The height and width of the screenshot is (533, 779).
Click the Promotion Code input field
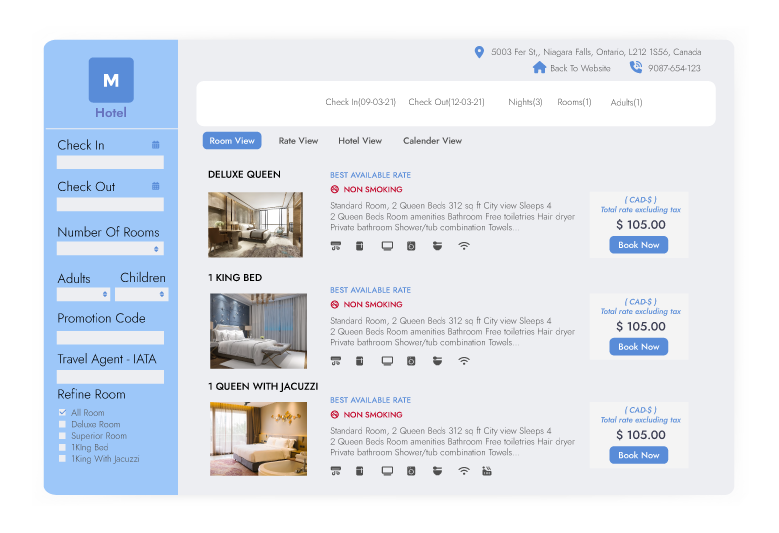point(110,338)
